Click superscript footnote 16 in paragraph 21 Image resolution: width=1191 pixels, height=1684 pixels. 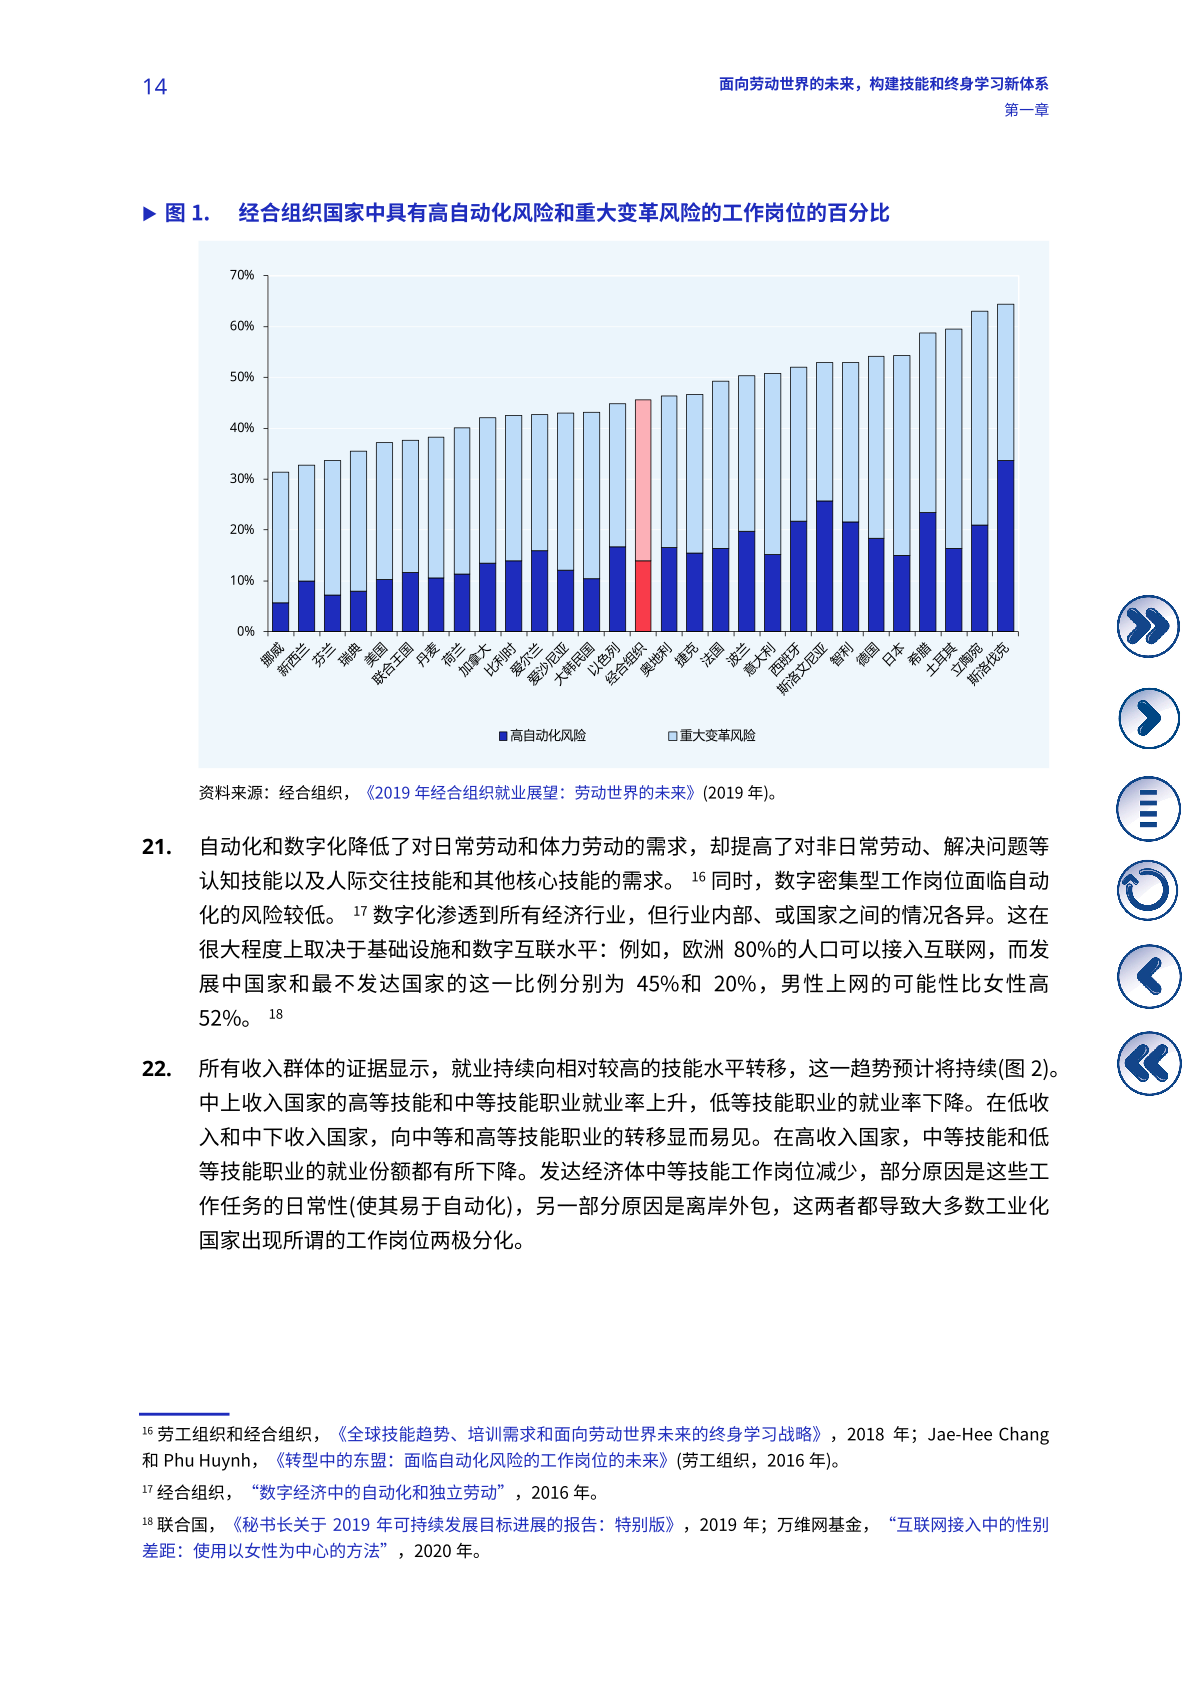click(x=698, y=876)
